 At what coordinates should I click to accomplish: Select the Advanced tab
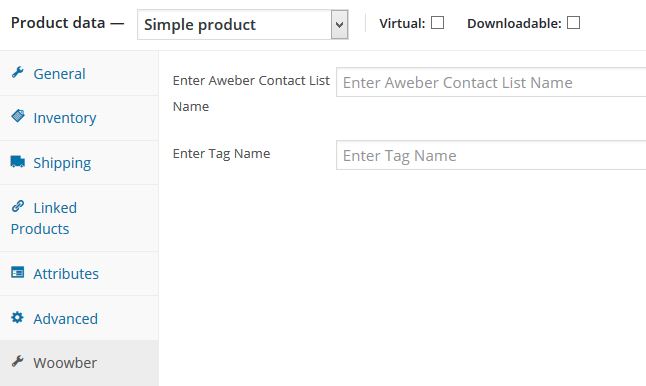tap(79, 318)
